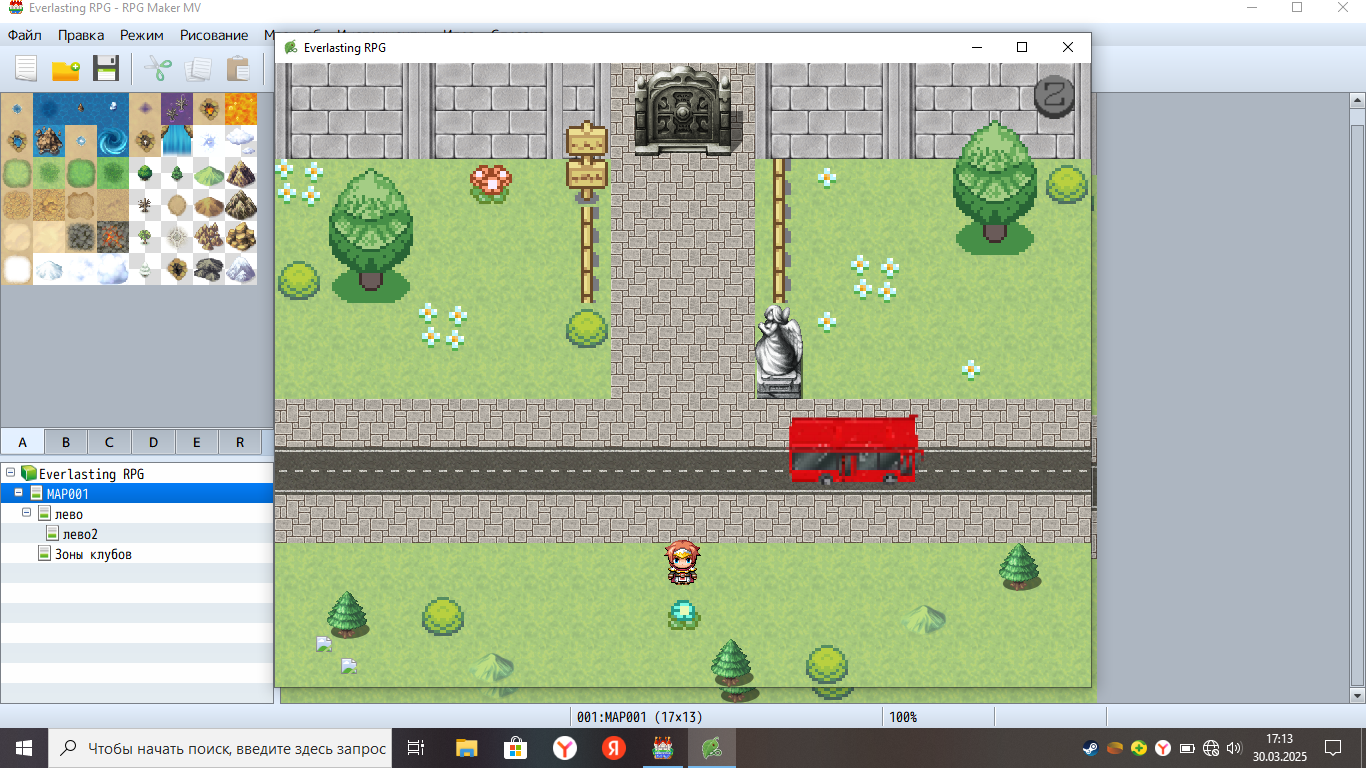
Task: Select the round leafy tree tile
Action: click(x=145, y=173)
